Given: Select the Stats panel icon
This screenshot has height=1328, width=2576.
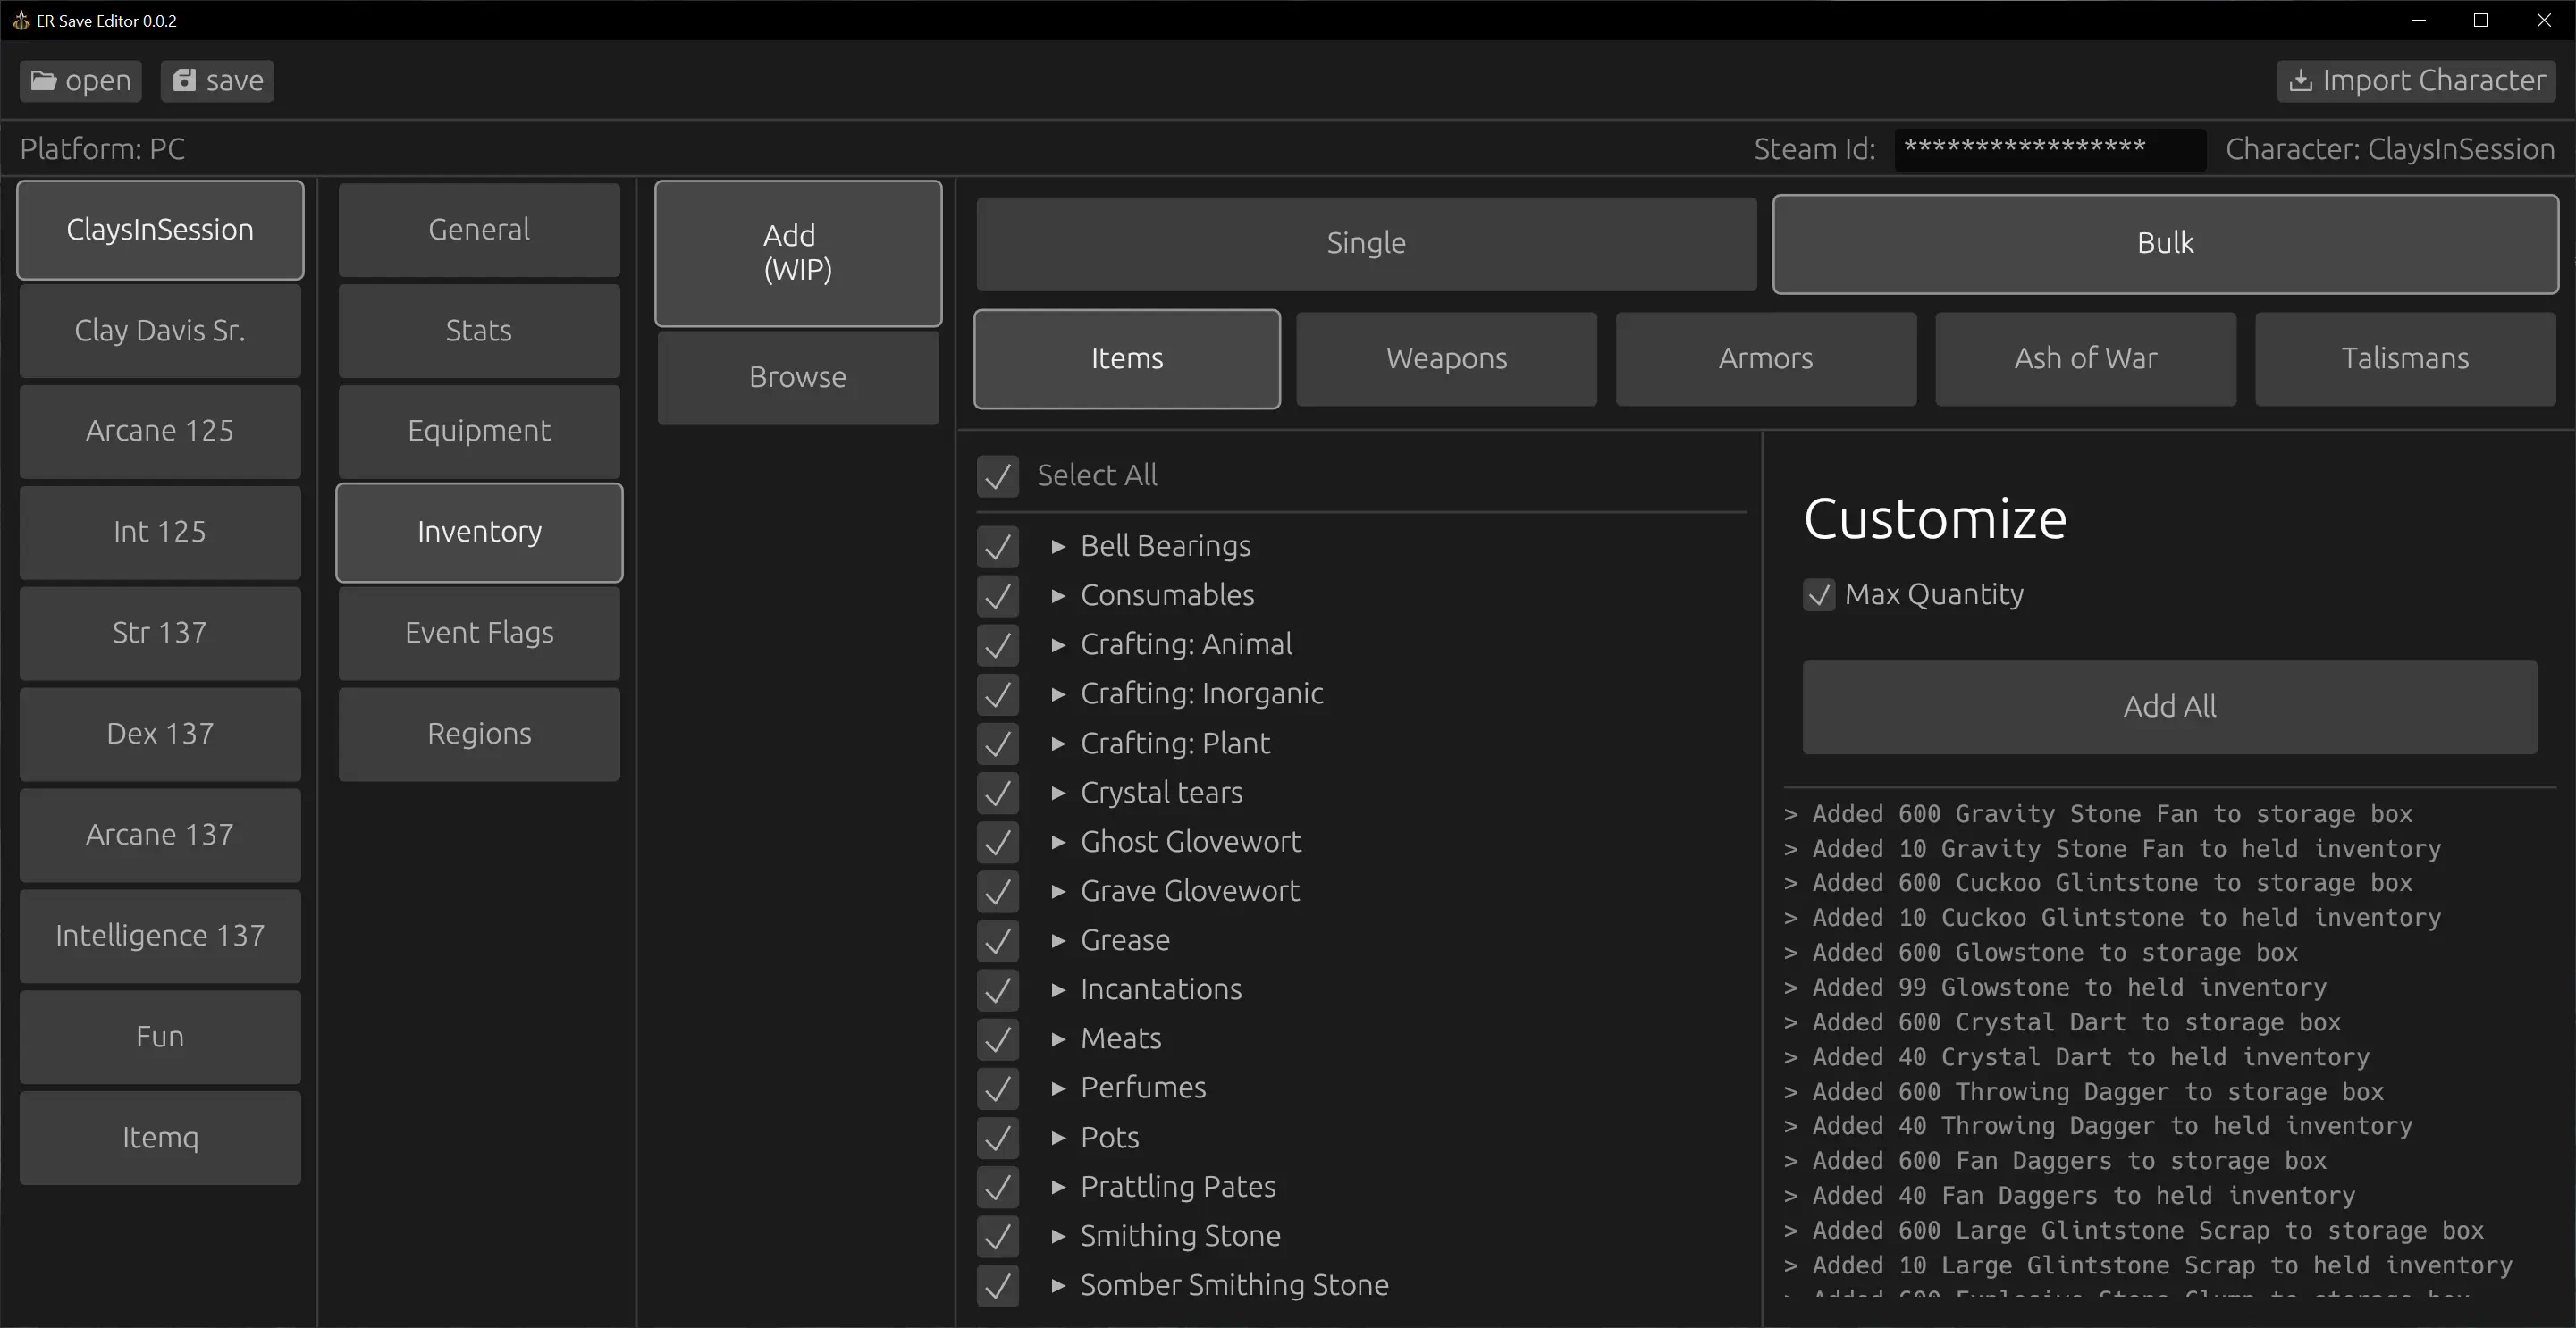Looking at the screenshot, I should click(479, 329).
